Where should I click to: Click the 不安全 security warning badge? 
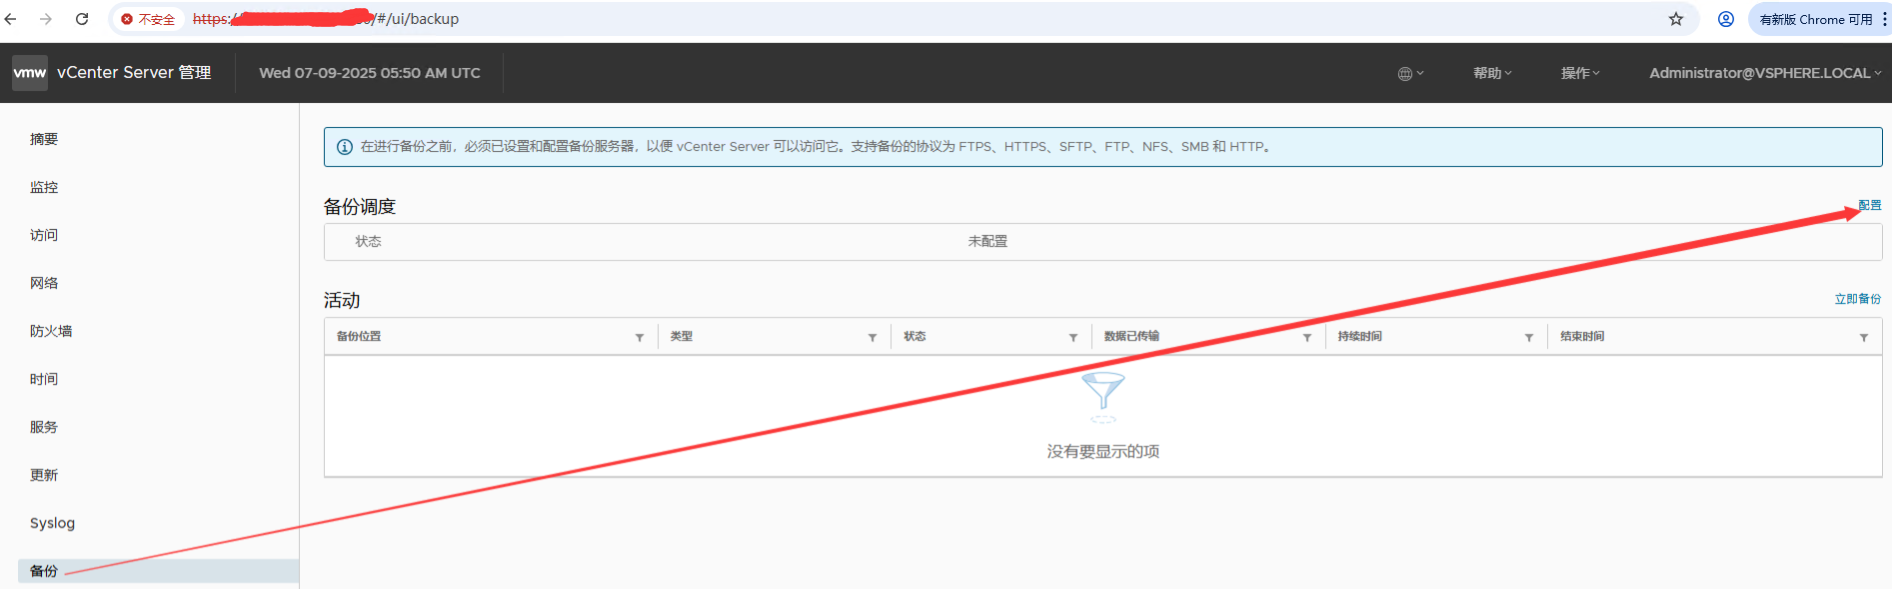[148, 19]
